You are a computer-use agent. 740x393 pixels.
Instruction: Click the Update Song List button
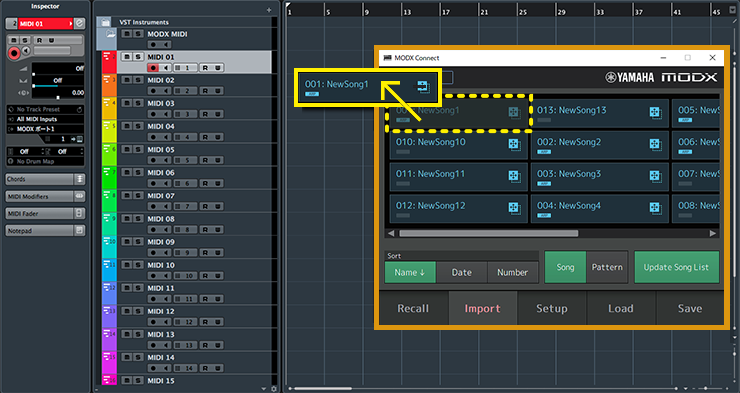(x=676, y=267)
